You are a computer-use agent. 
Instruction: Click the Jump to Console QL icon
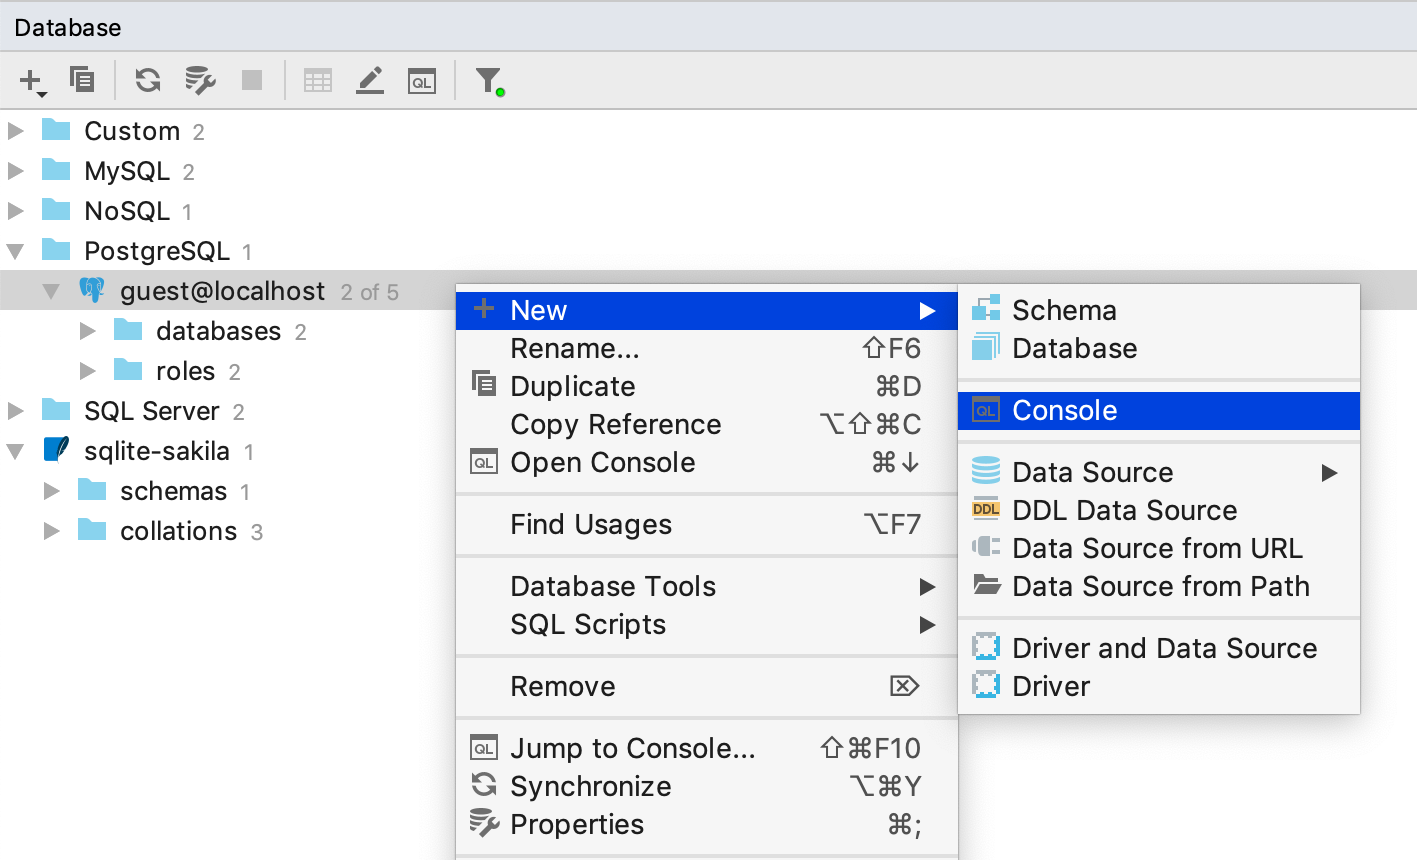tap(484, 748)
